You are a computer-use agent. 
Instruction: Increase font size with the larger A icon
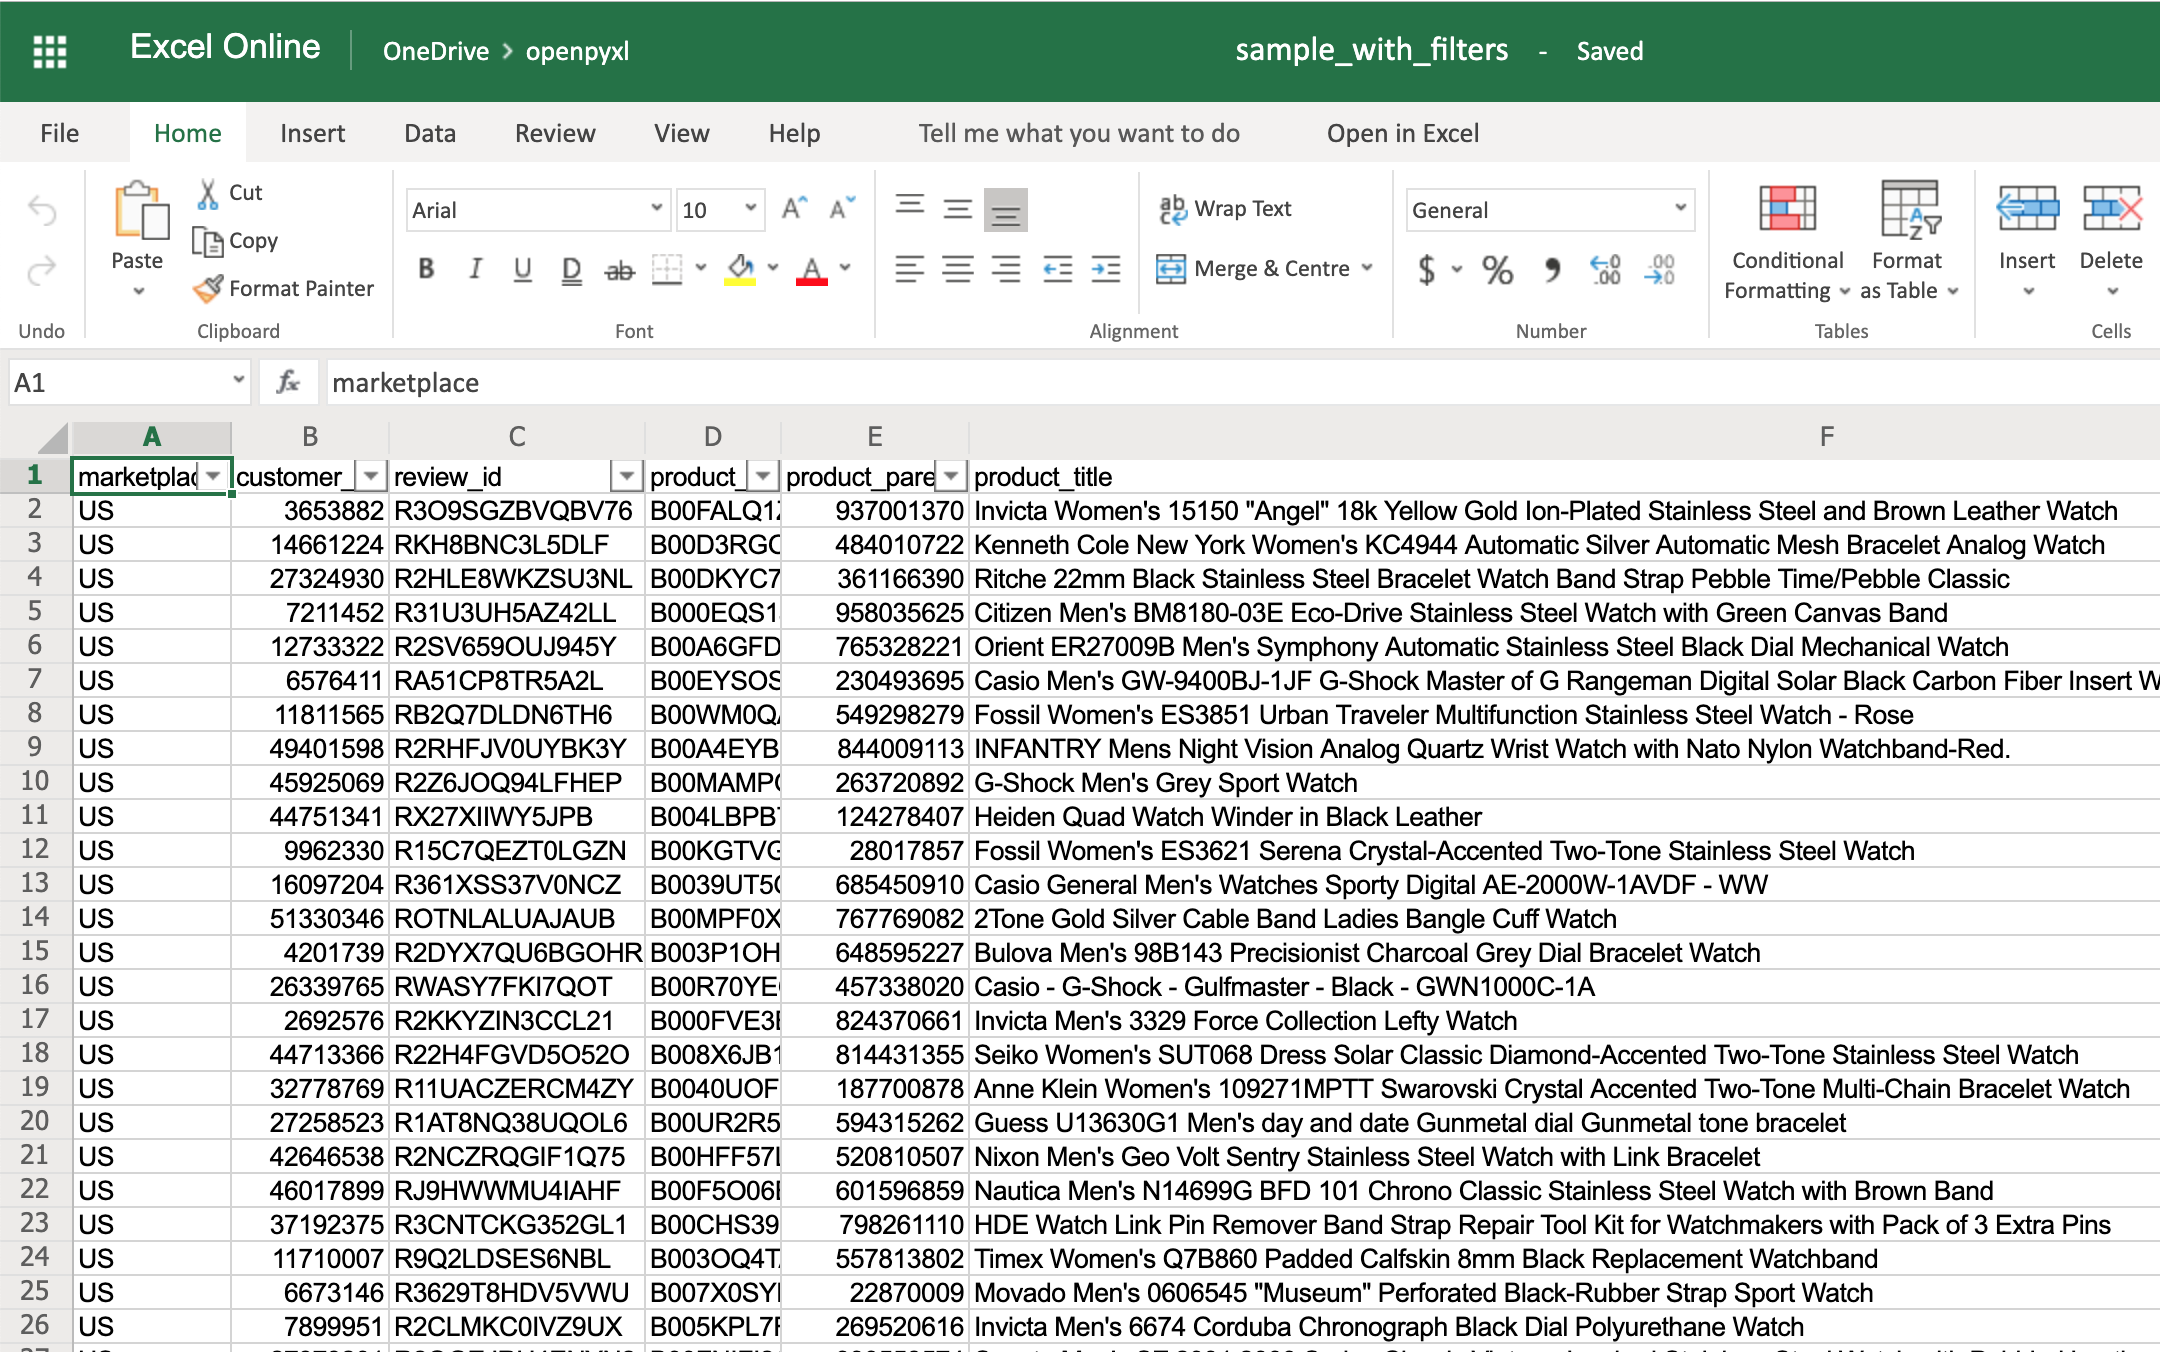click(795, 208)
